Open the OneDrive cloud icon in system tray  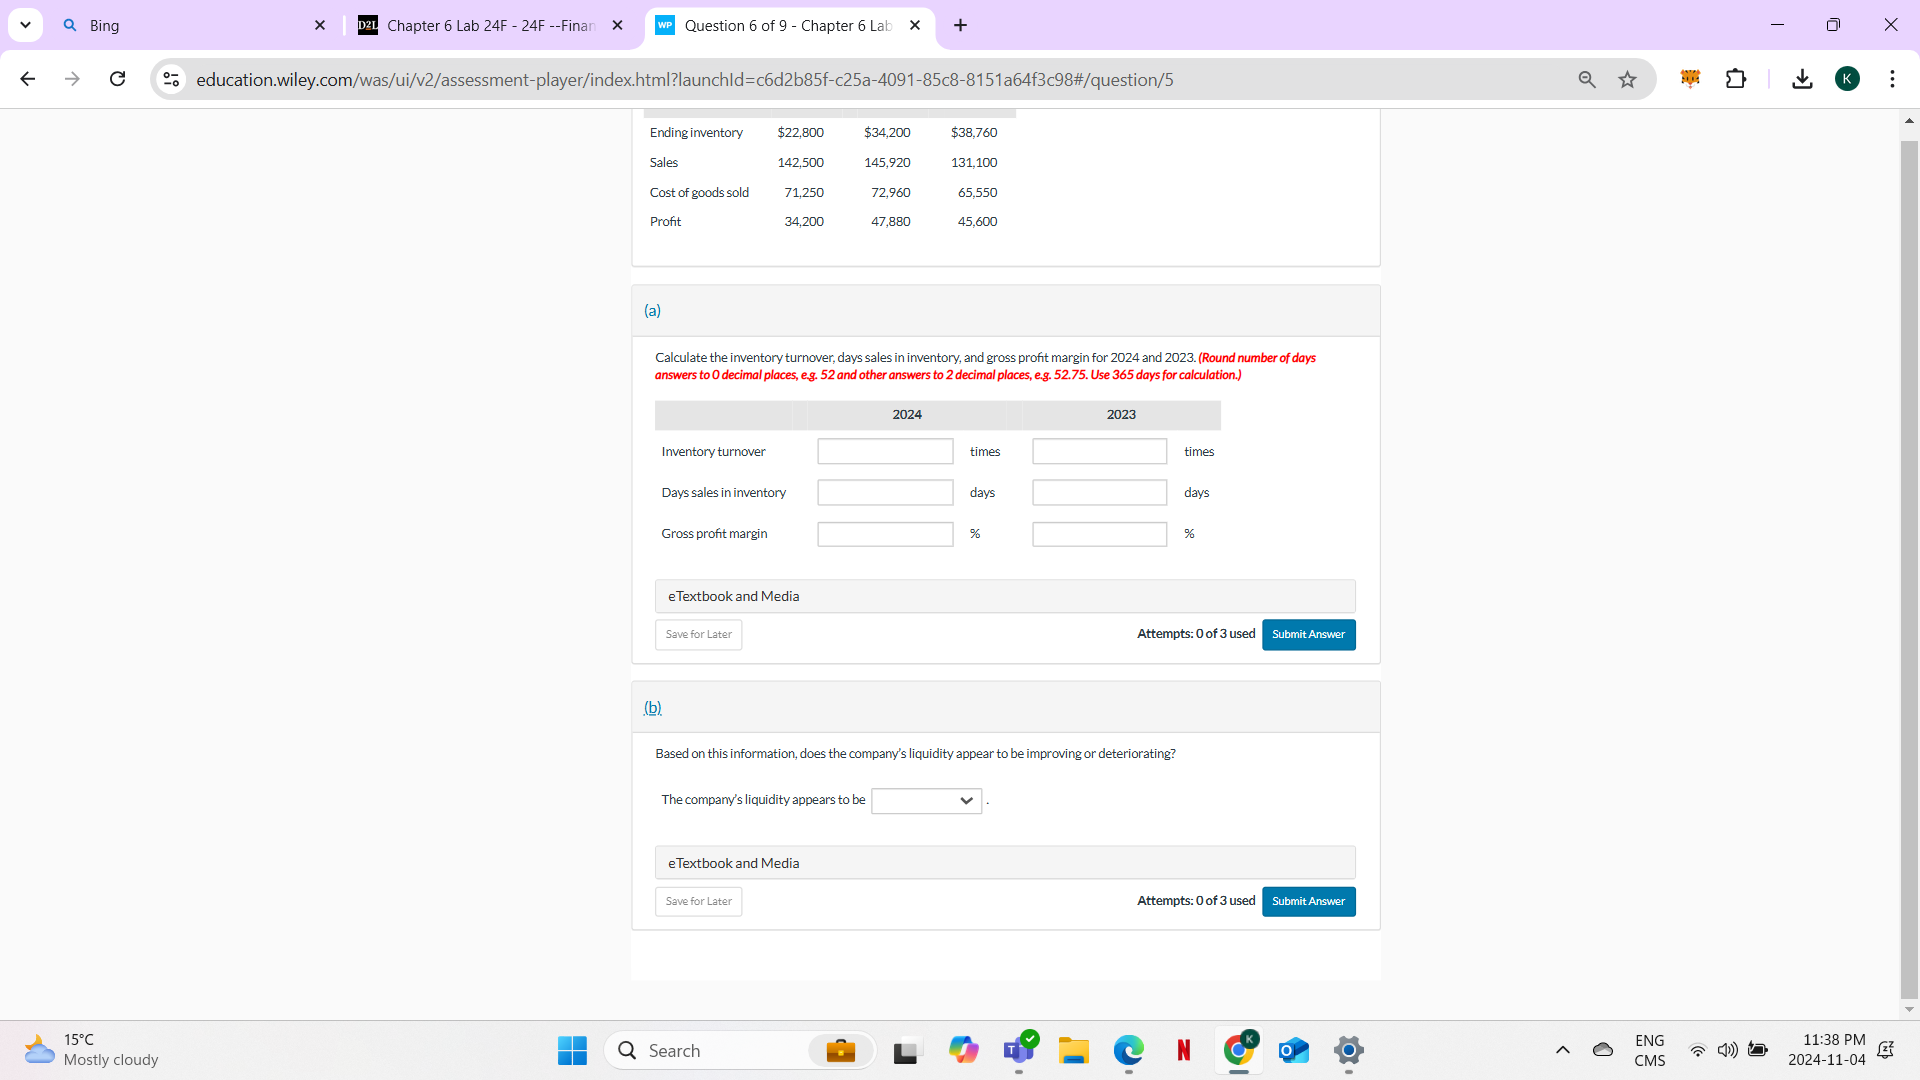click(1603, 1050)
